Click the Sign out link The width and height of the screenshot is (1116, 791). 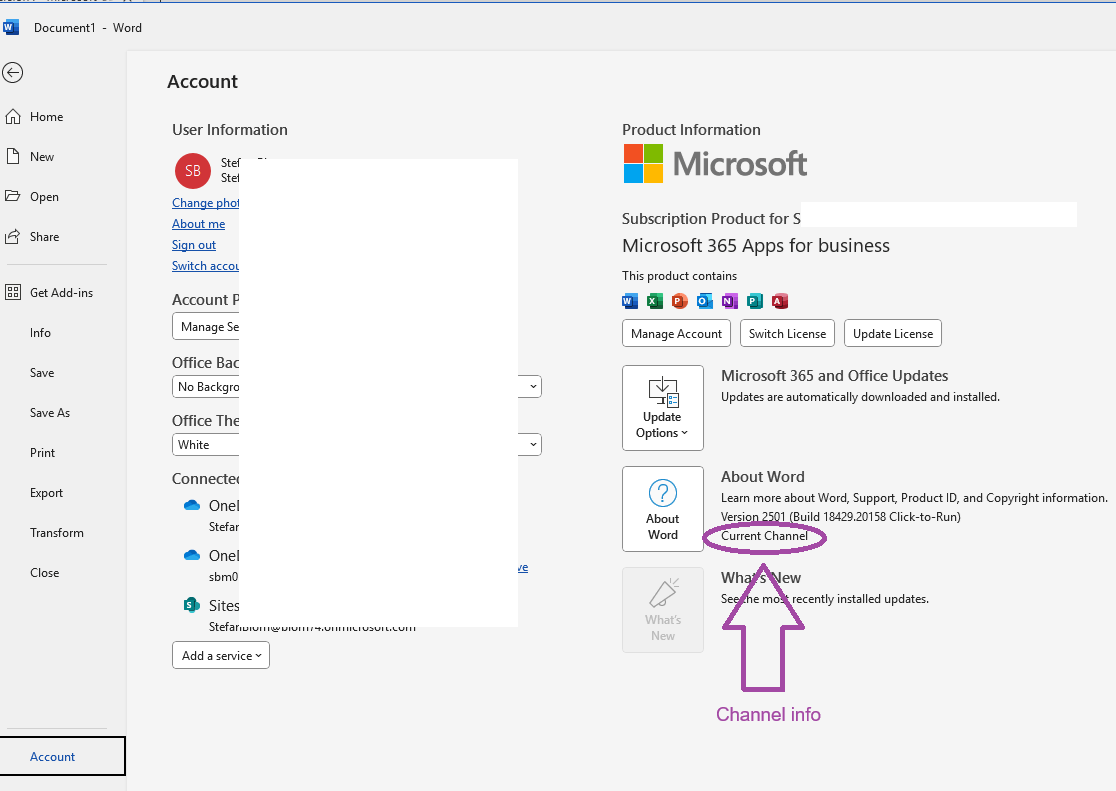(194, 245)
